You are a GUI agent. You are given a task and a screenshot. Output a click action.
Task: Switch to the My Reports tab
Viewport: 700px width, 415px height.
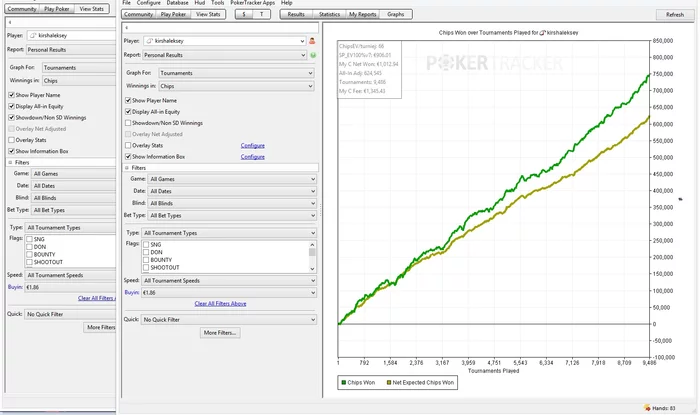[x=362, y=14]
